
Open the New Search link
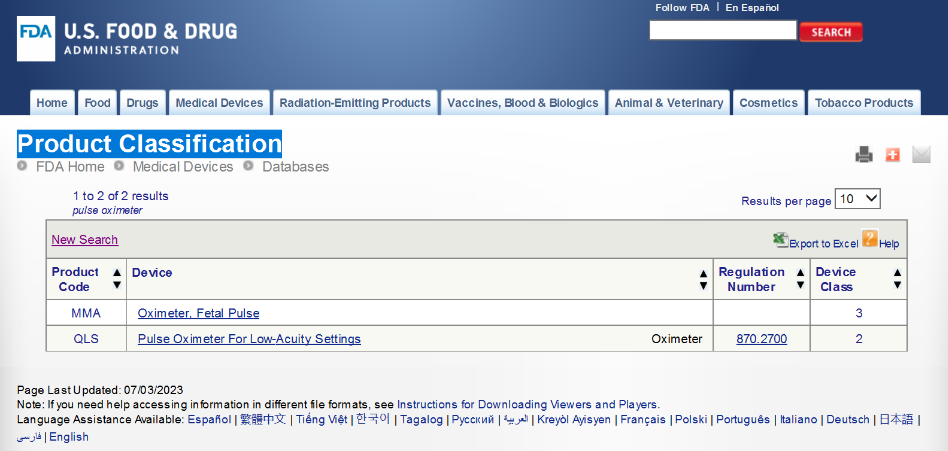pyautogui.click(x=85, y=240)
